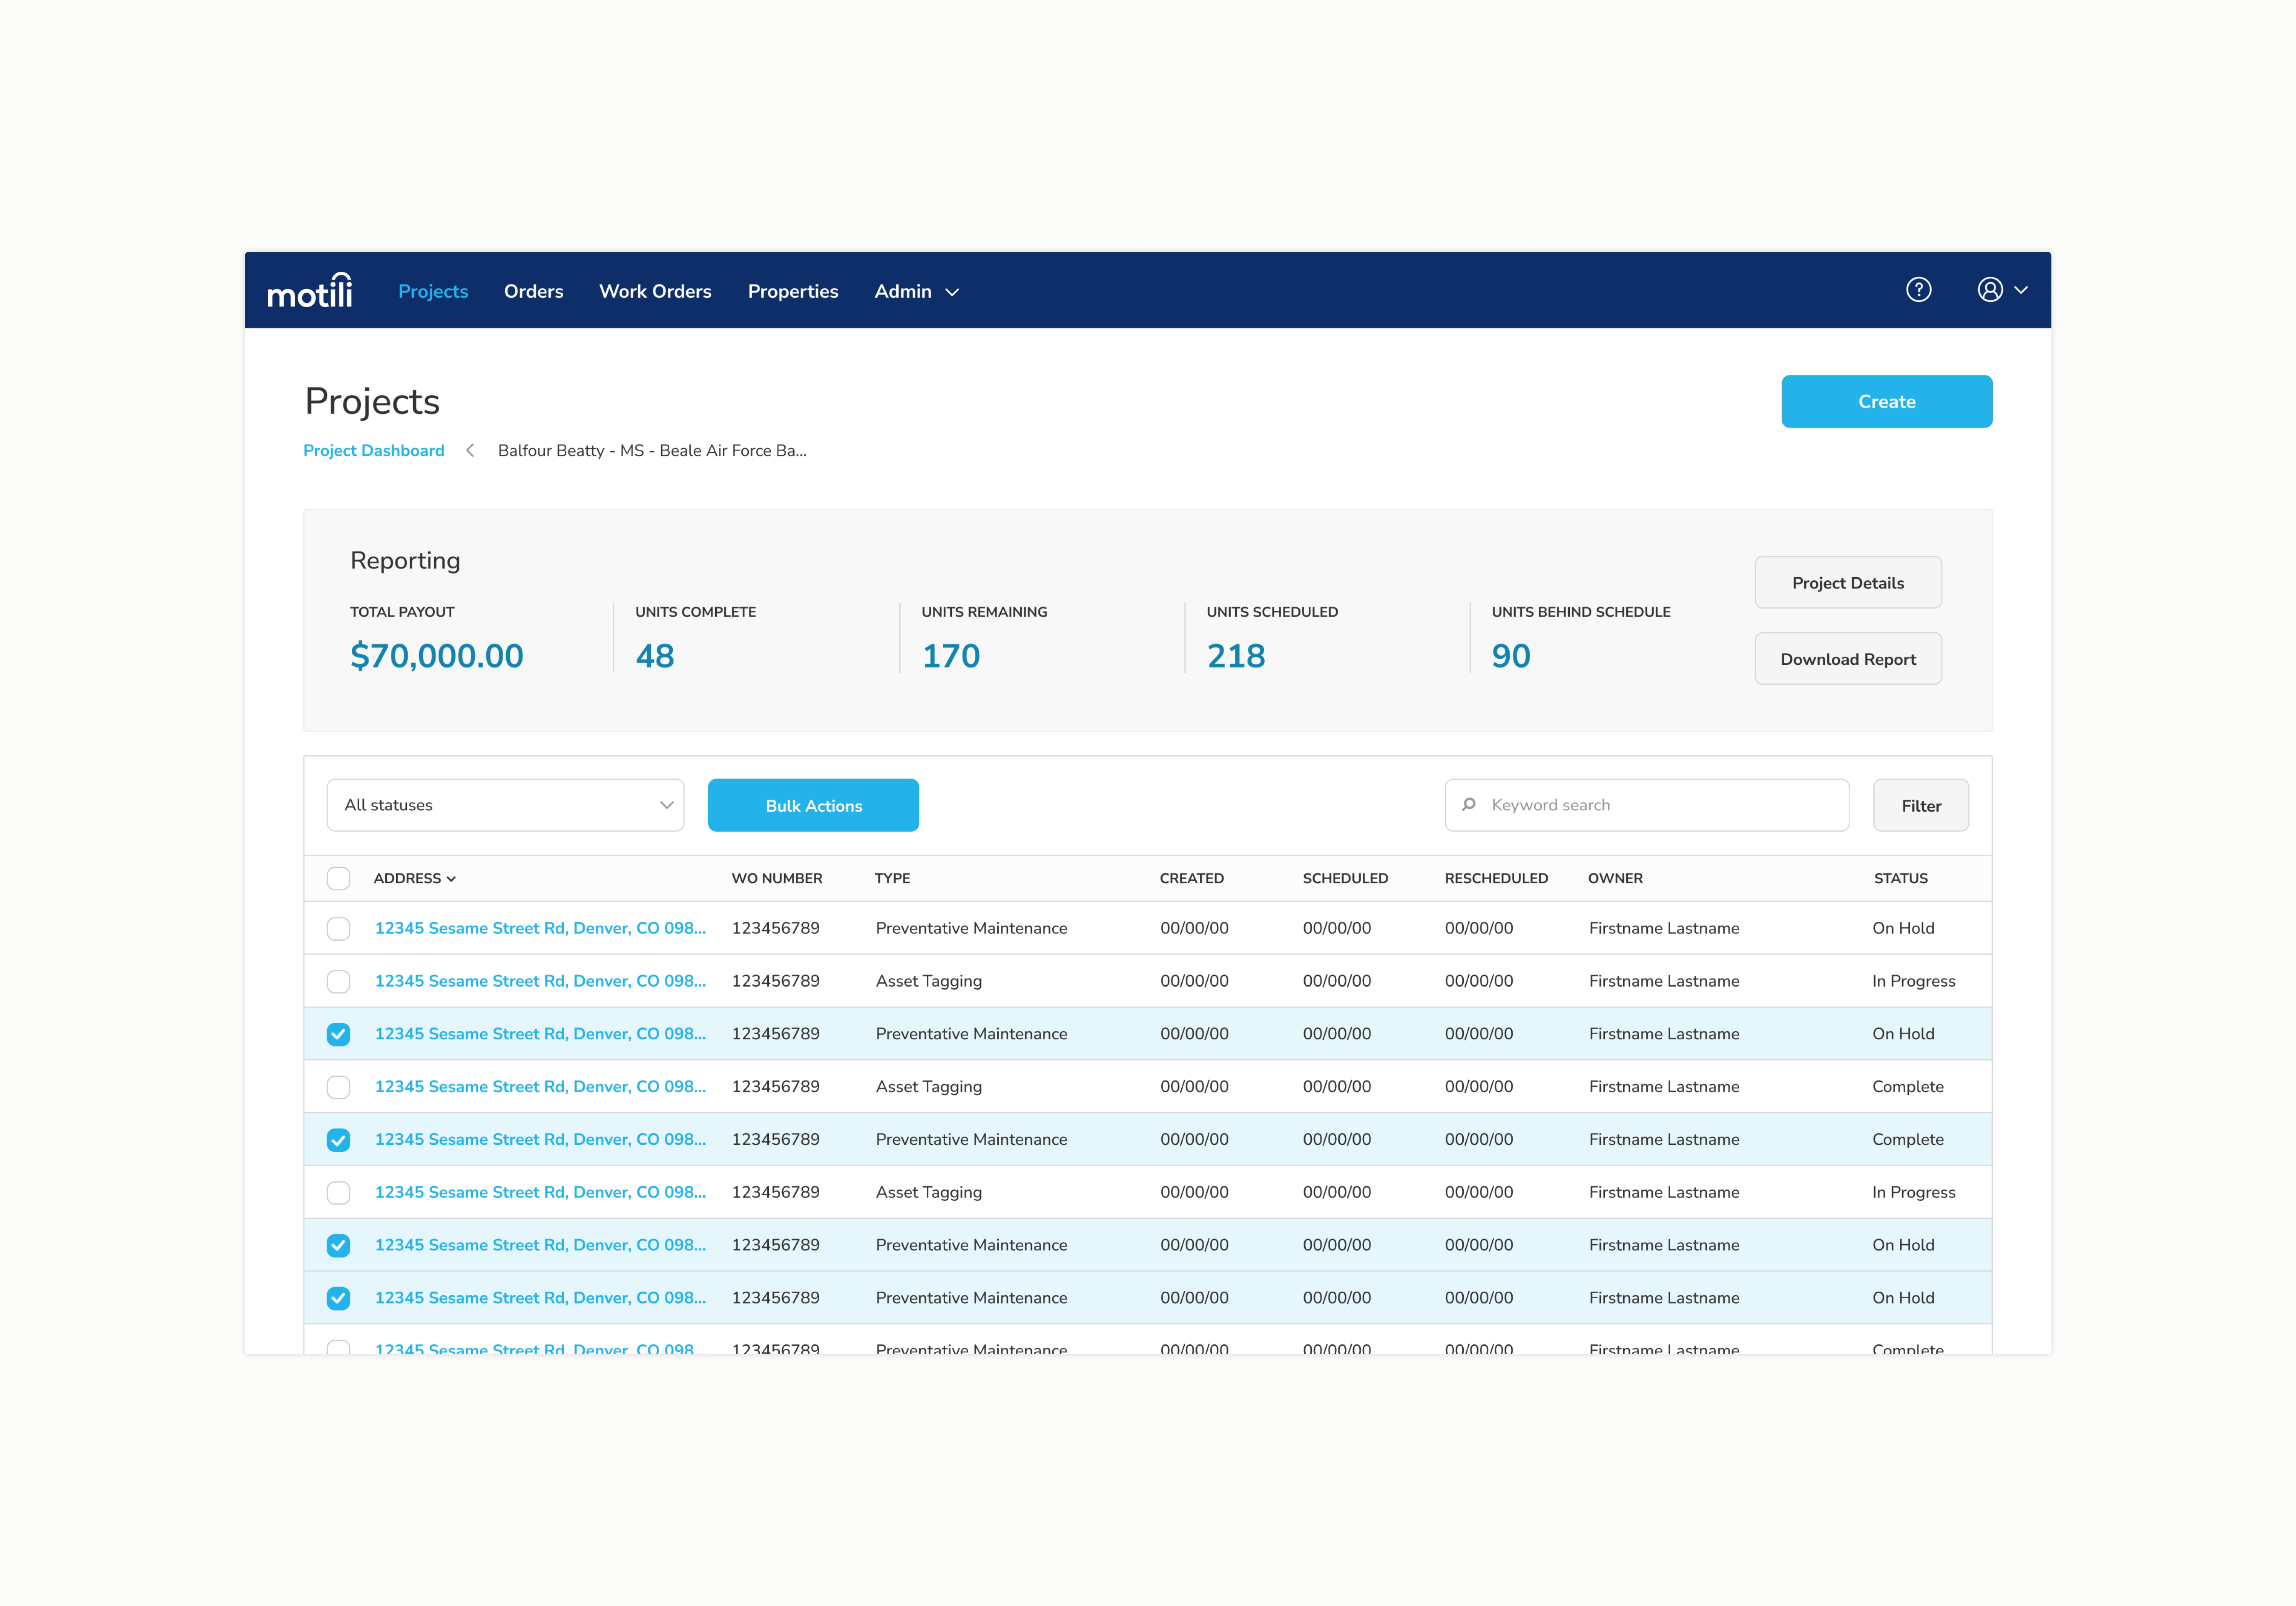This screenshot has width=2296, height=1606.
Task: Open the Properties nav item
Action: pyautogui.click(x=793, y=292)
